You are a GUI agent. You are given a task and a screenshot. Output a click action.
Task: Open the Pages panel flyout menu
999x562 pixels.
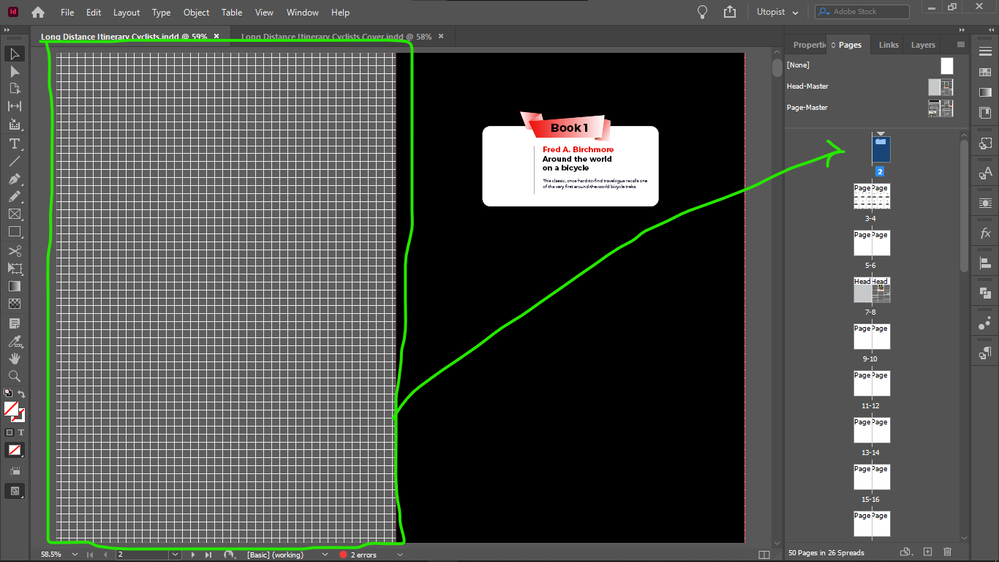pyautogui.click(x=961, y=45)
